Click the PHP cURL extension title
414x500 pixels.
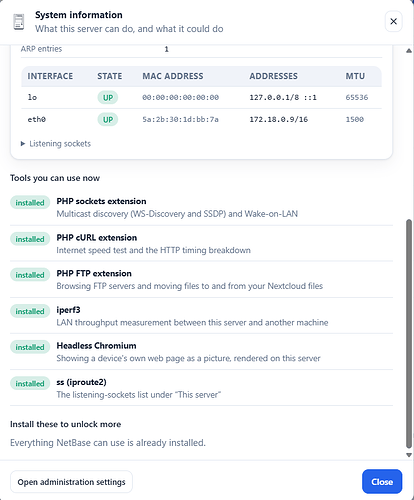(97, 238)
